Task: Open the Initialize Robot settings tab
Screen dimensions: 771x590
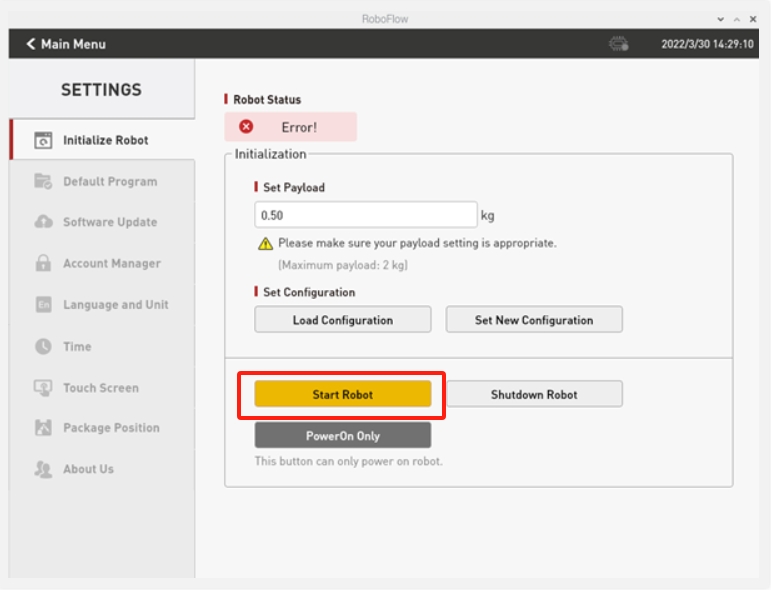Action: pos(102,140)
